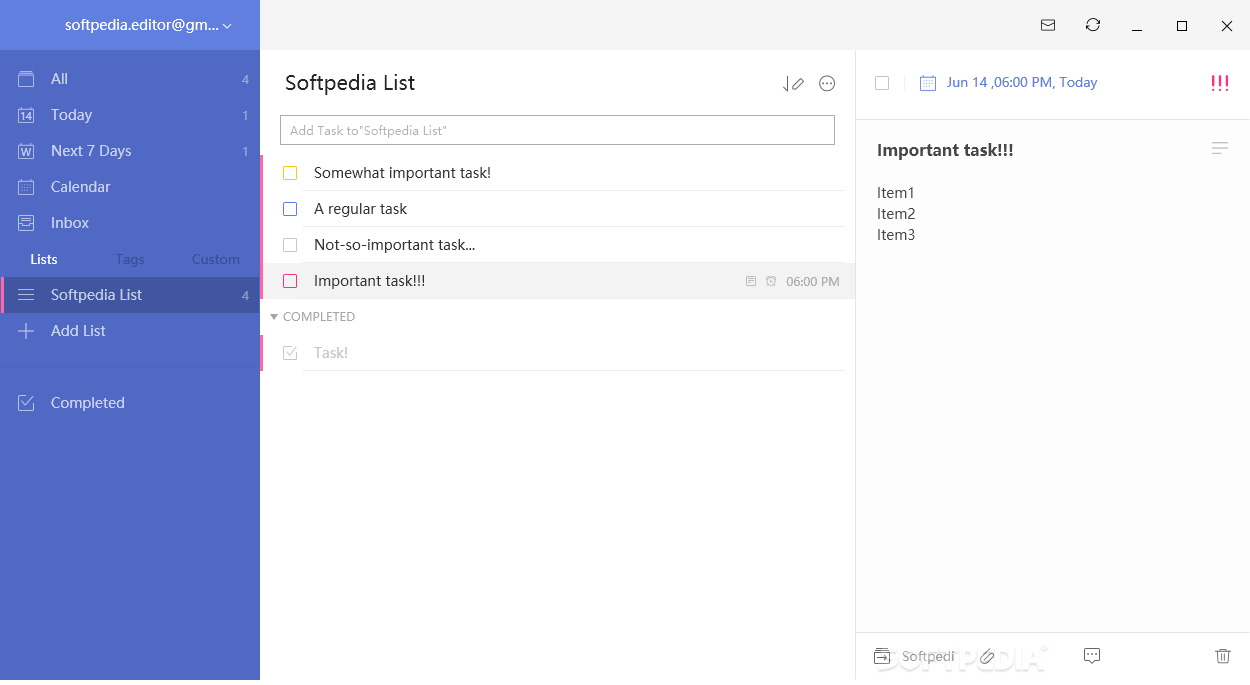Viewport: 1250px width, 685px height.
Task: Click Item3 in the description
Action: click(x=896, y=235)
